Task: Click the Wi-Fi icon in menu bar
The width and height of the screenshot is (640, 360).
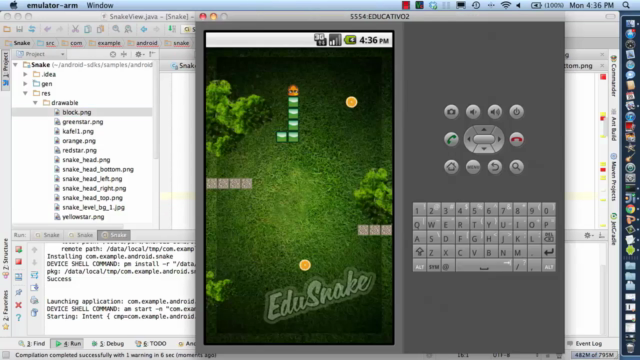Action: click(x=505, y=5)
